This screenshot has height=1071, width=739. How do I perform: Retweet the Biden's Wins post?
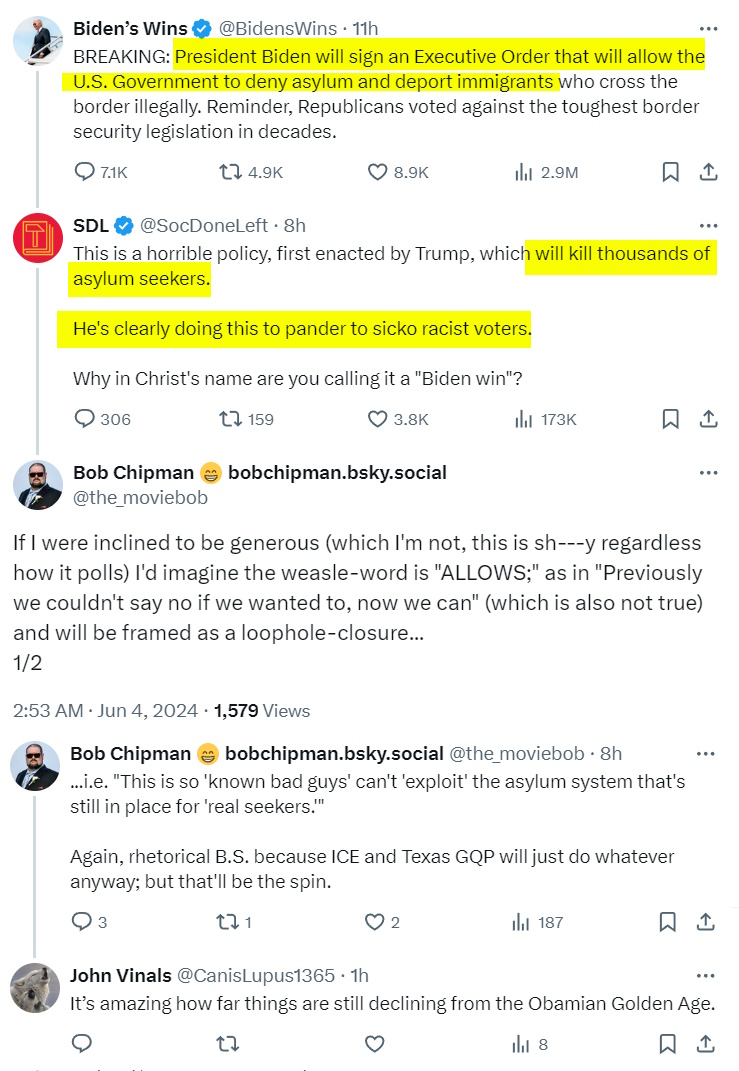[229, 172]
